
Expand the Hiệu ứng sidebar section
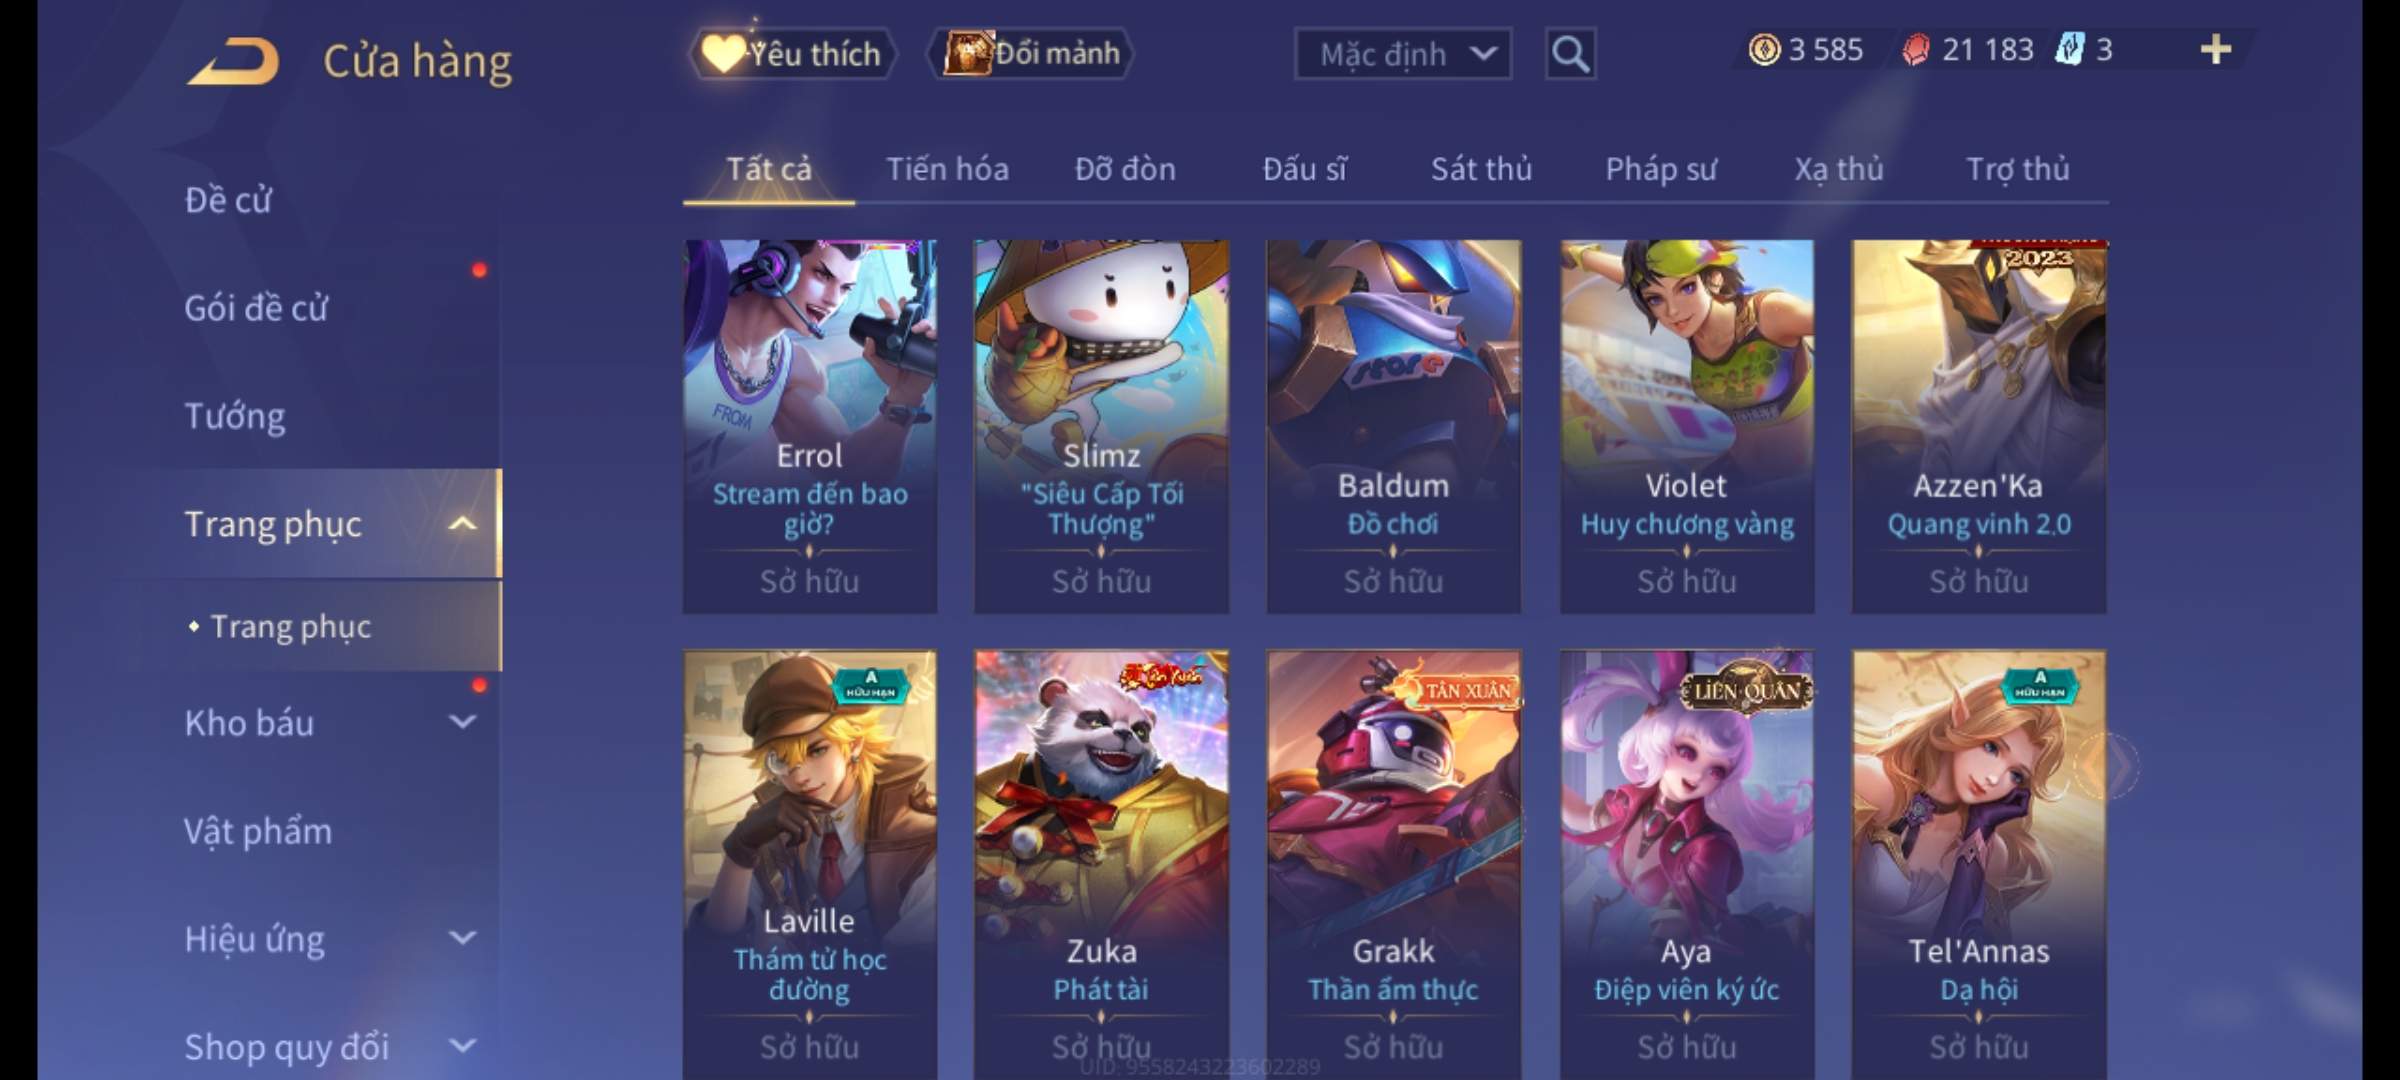462,938
